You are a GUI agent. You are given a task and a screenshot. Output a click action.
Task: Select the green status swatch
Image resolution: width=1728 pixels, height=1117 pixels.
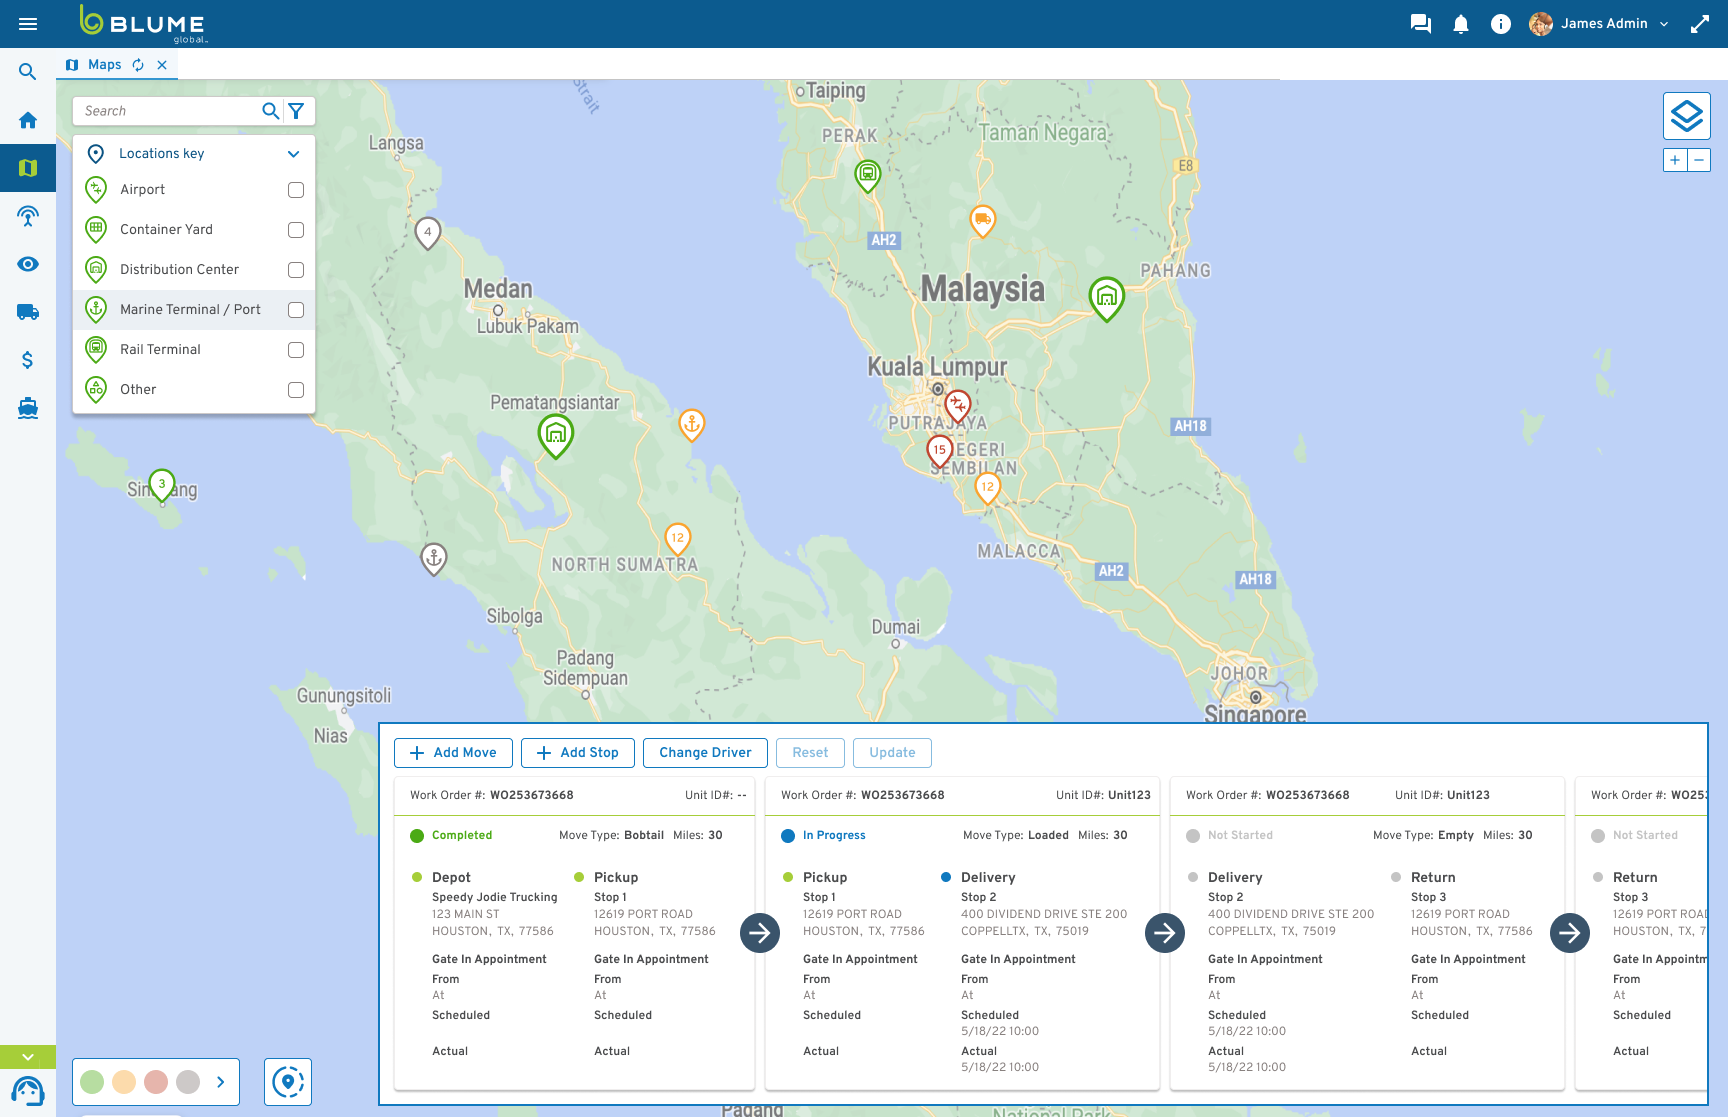click(x=92, y=1082)
